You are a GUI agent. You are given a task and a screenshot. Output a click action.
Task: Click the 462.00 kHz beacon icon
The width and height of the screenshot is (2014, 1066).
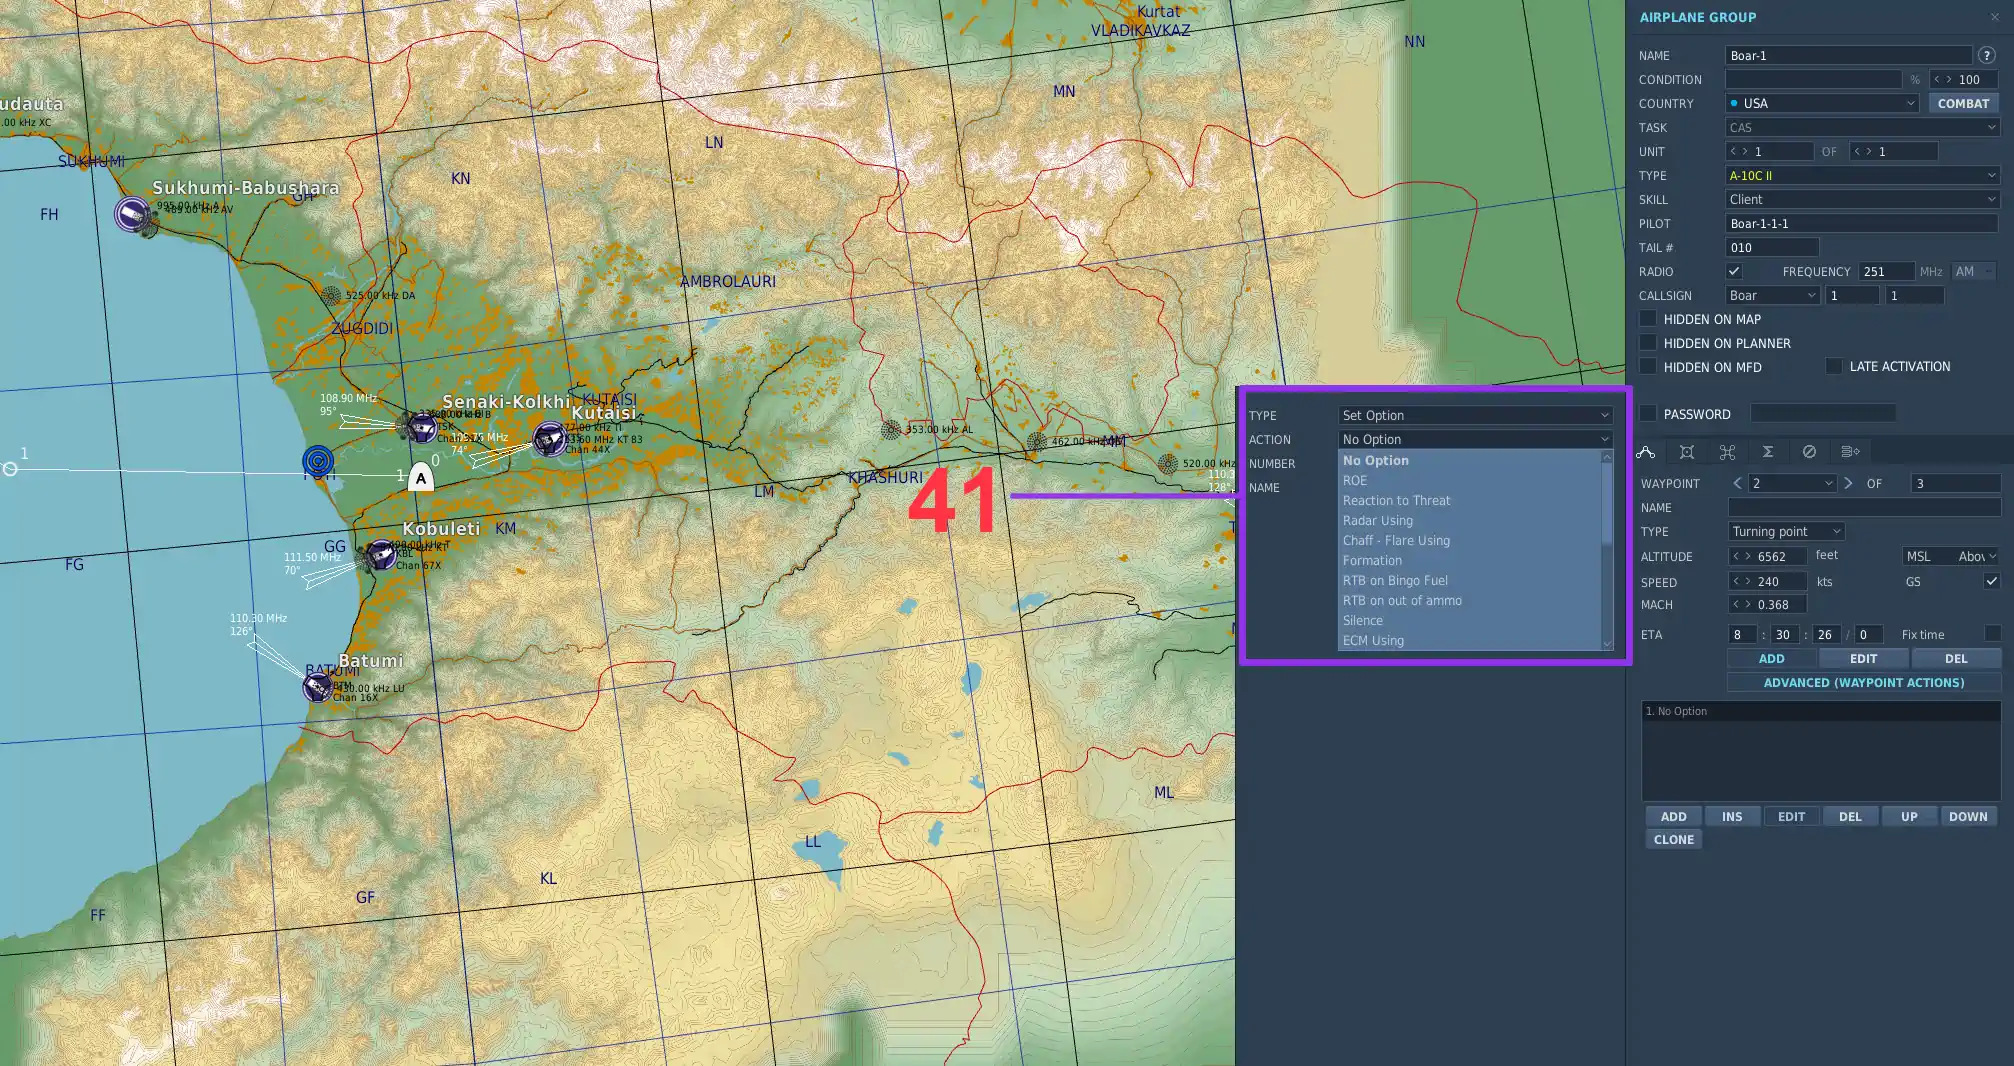pos(1037,441)
